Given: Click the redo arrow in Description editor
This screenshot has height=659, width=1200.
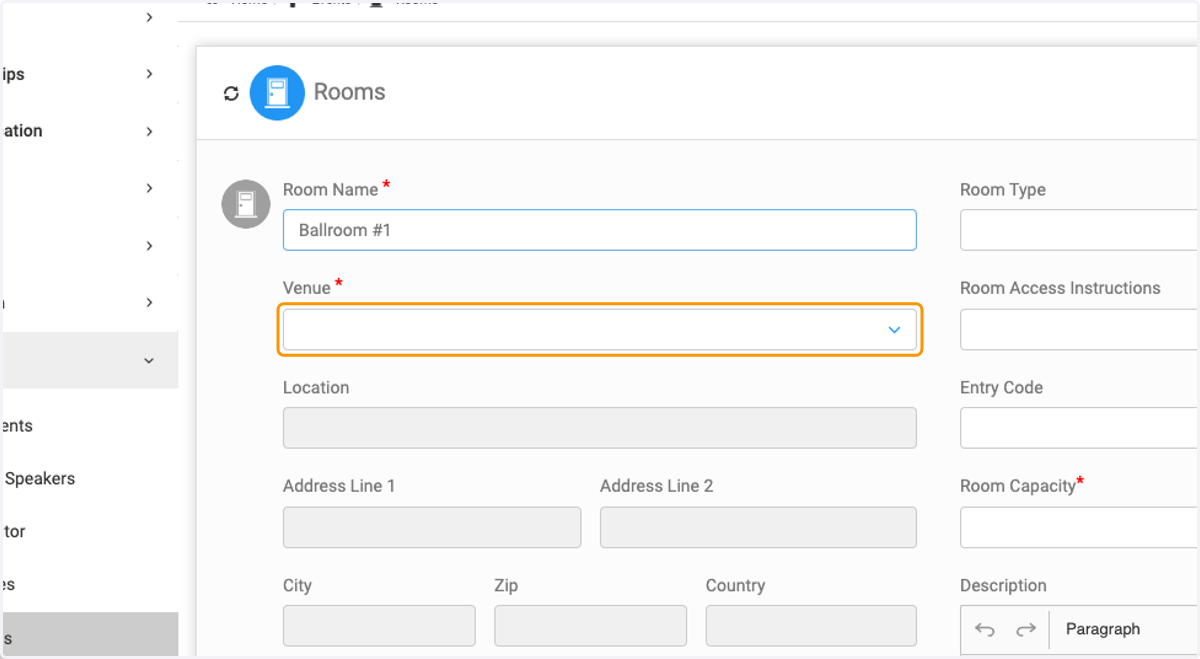Looking at the screenshot, I should click(1025, 629).
